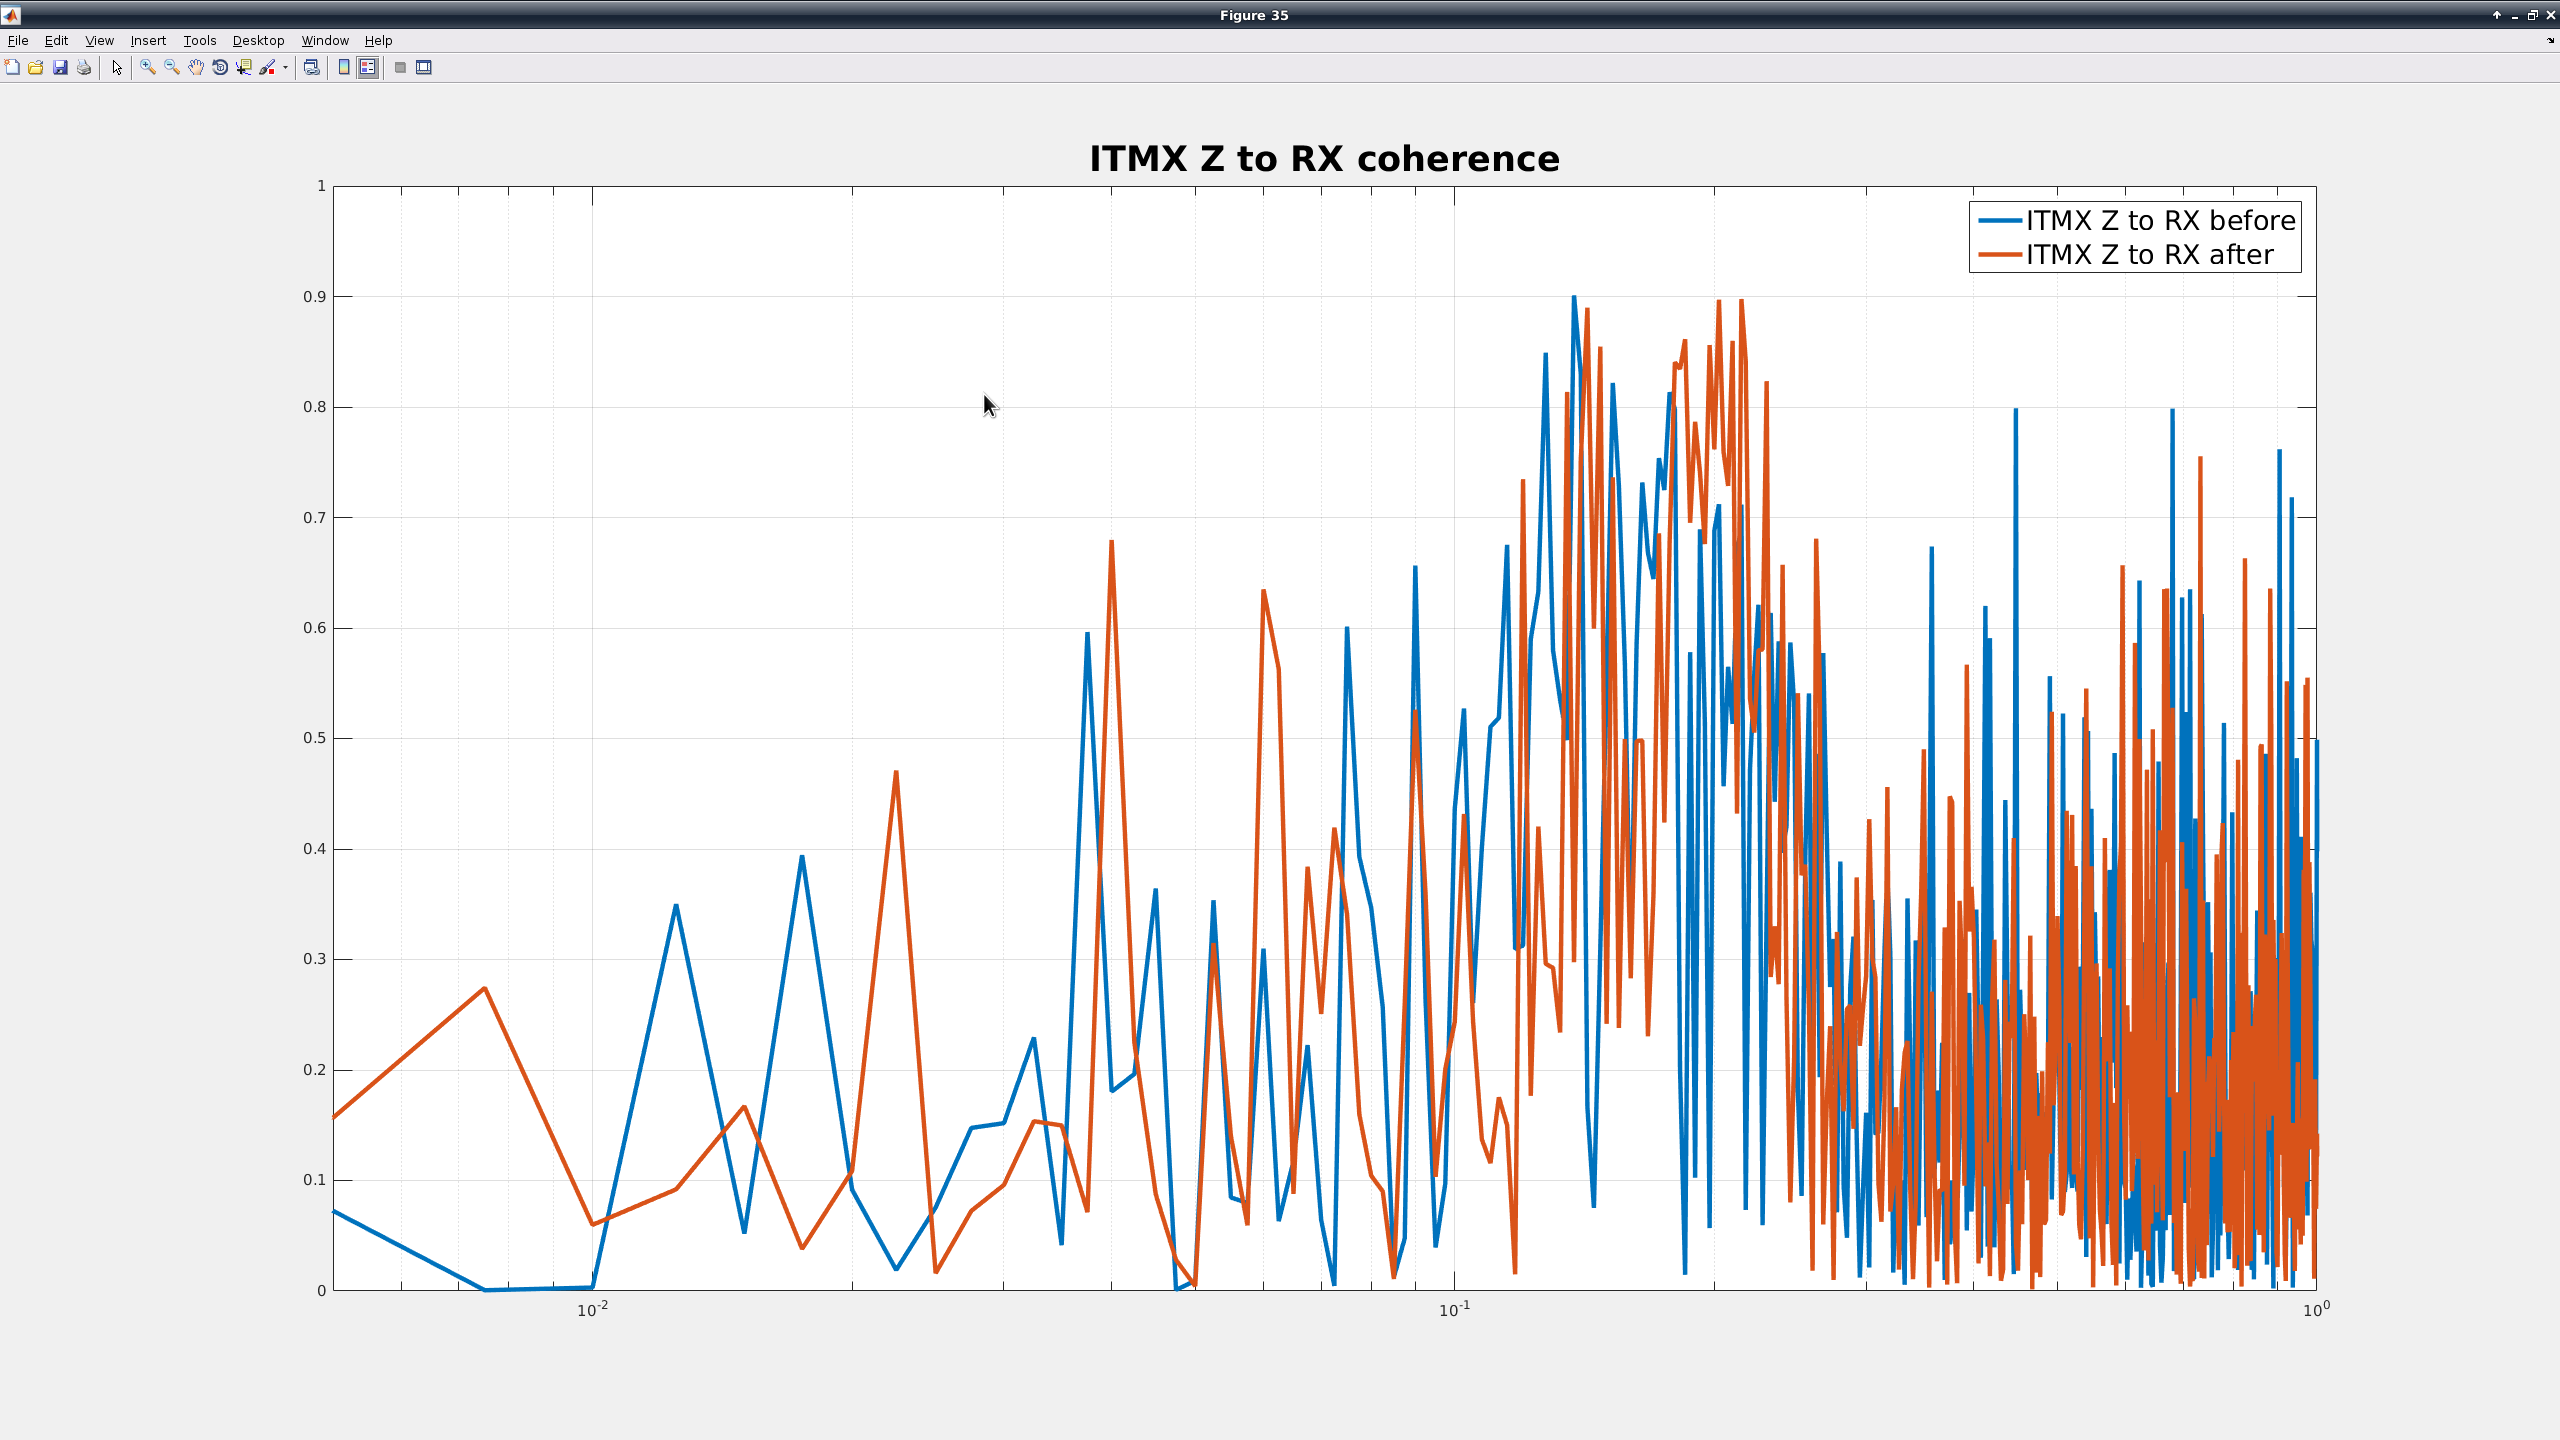Click the 'ITMX Z to RX before' legend entry
2560x1440 pixels.
coord(2161,220)
